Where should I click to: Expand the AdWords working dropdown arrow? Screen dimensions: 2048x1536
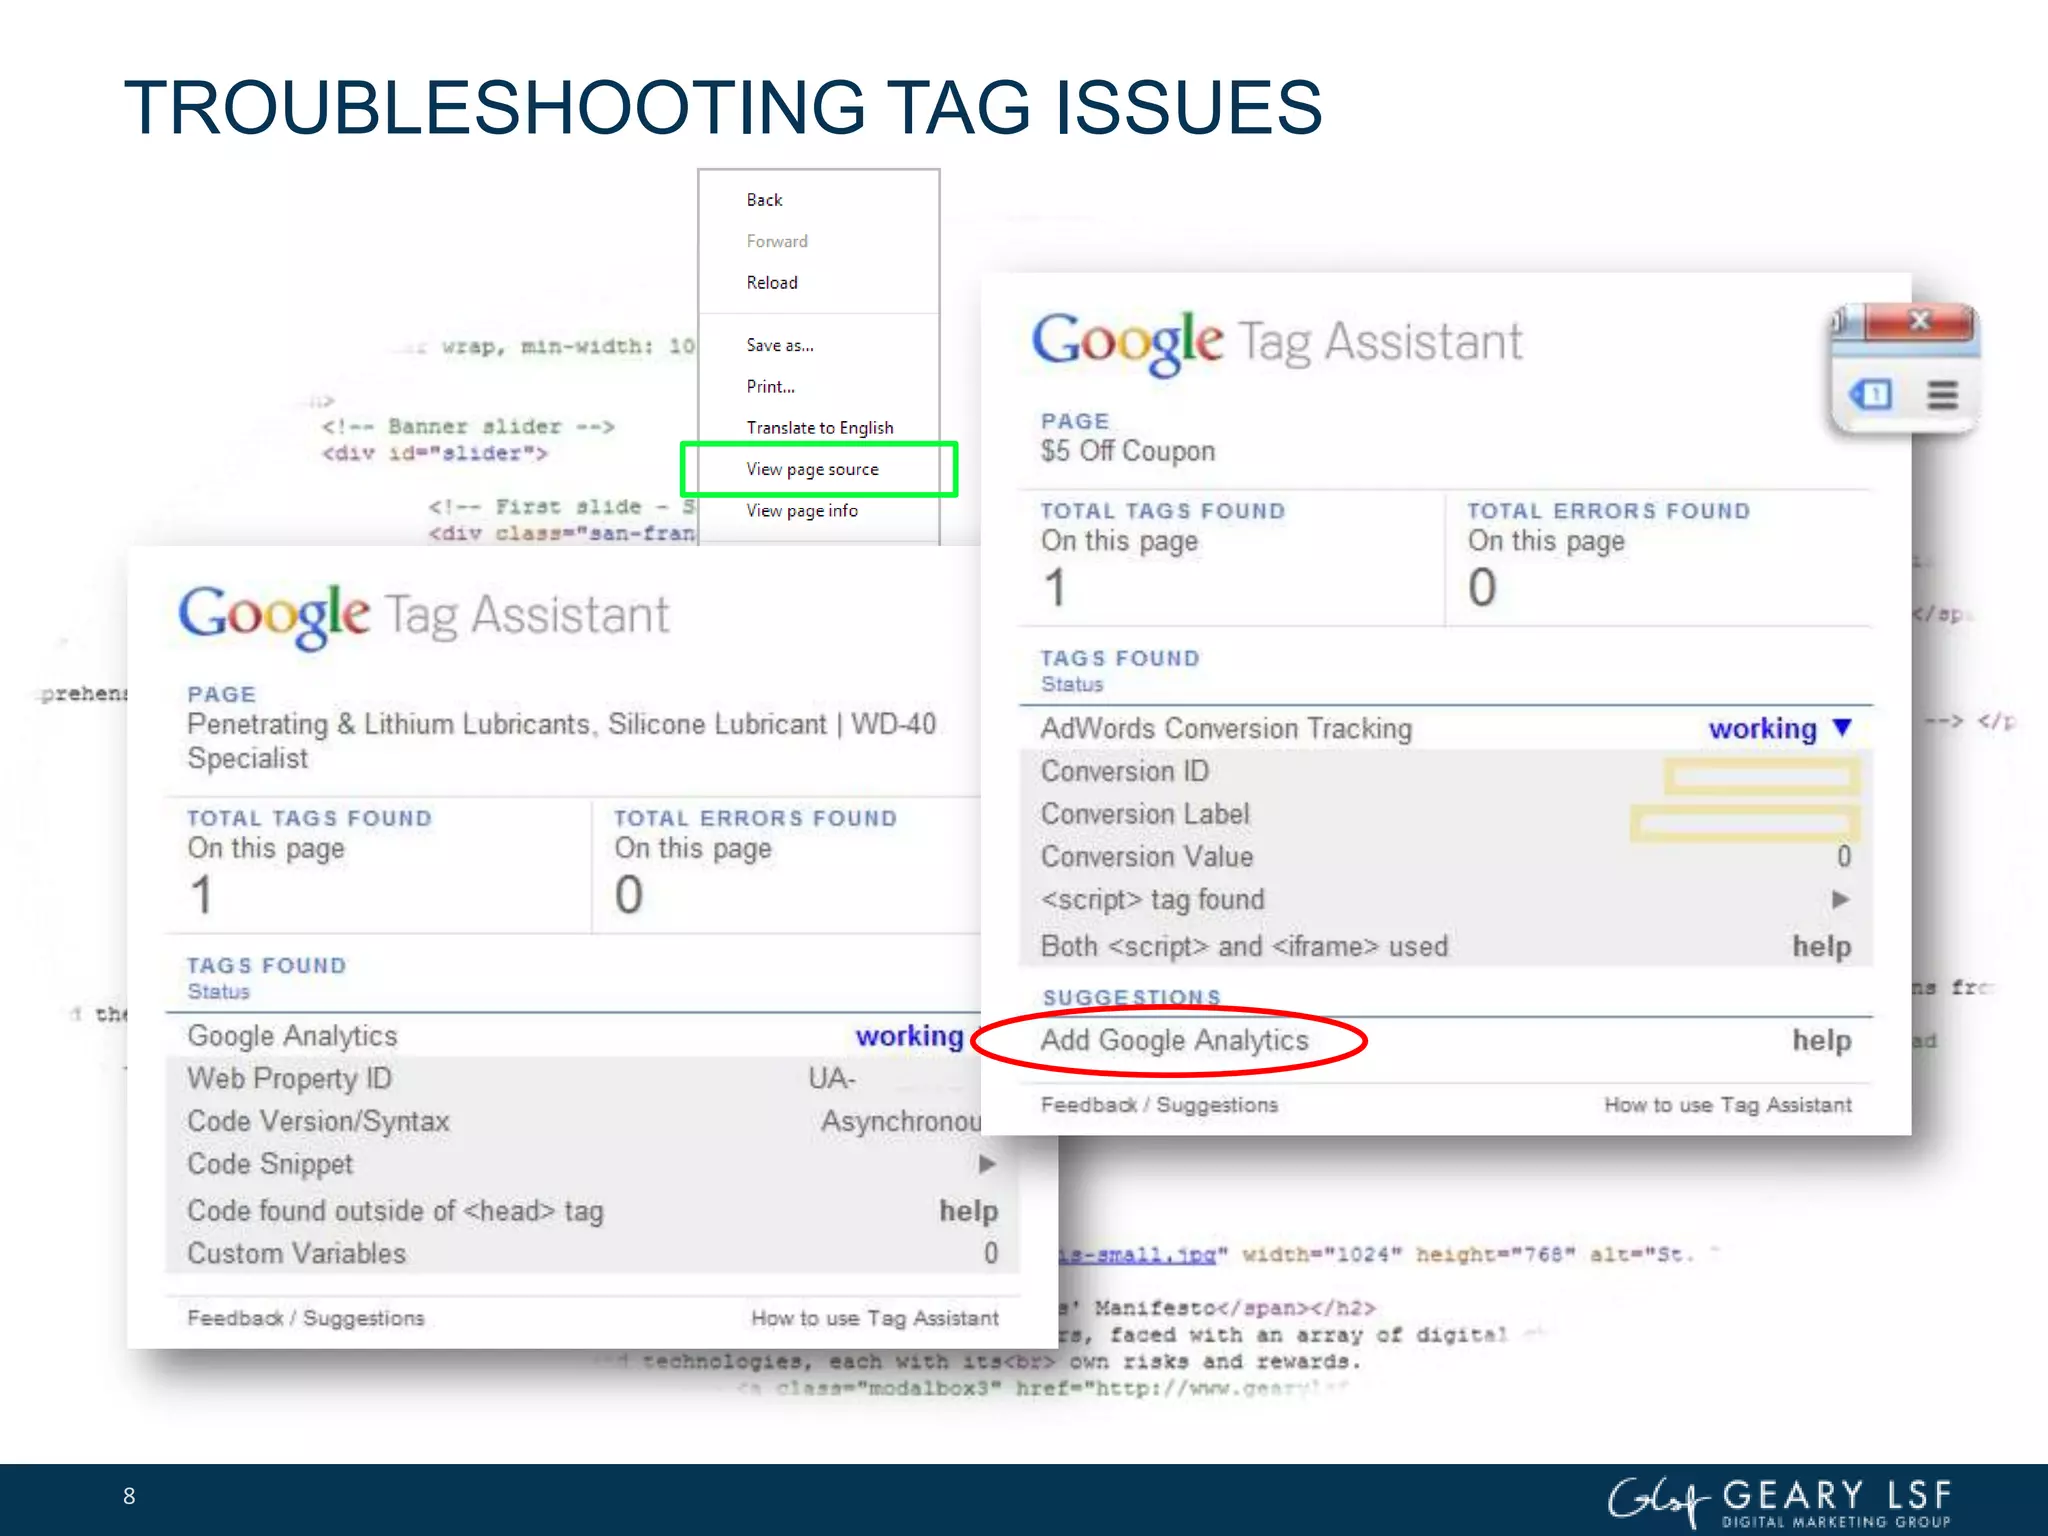click(1843, 727)
